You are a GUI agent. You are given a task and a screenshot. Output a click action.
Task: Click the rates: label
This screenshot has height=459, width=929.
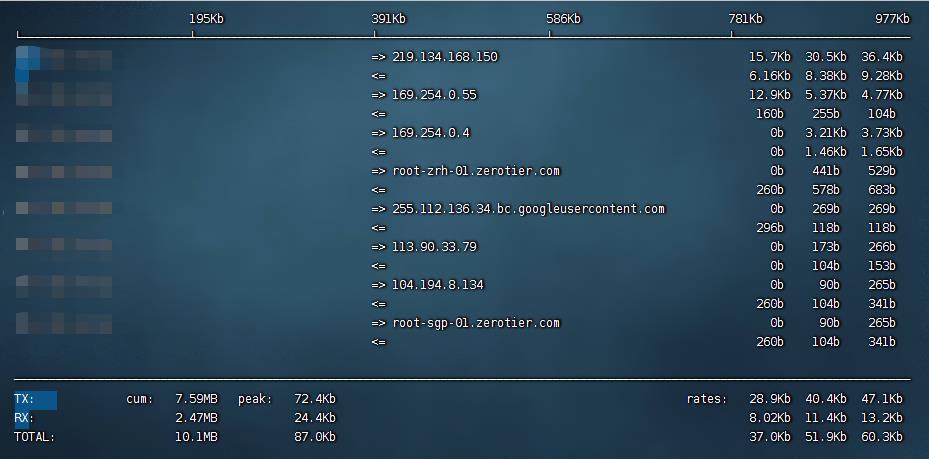coord(707,399)
